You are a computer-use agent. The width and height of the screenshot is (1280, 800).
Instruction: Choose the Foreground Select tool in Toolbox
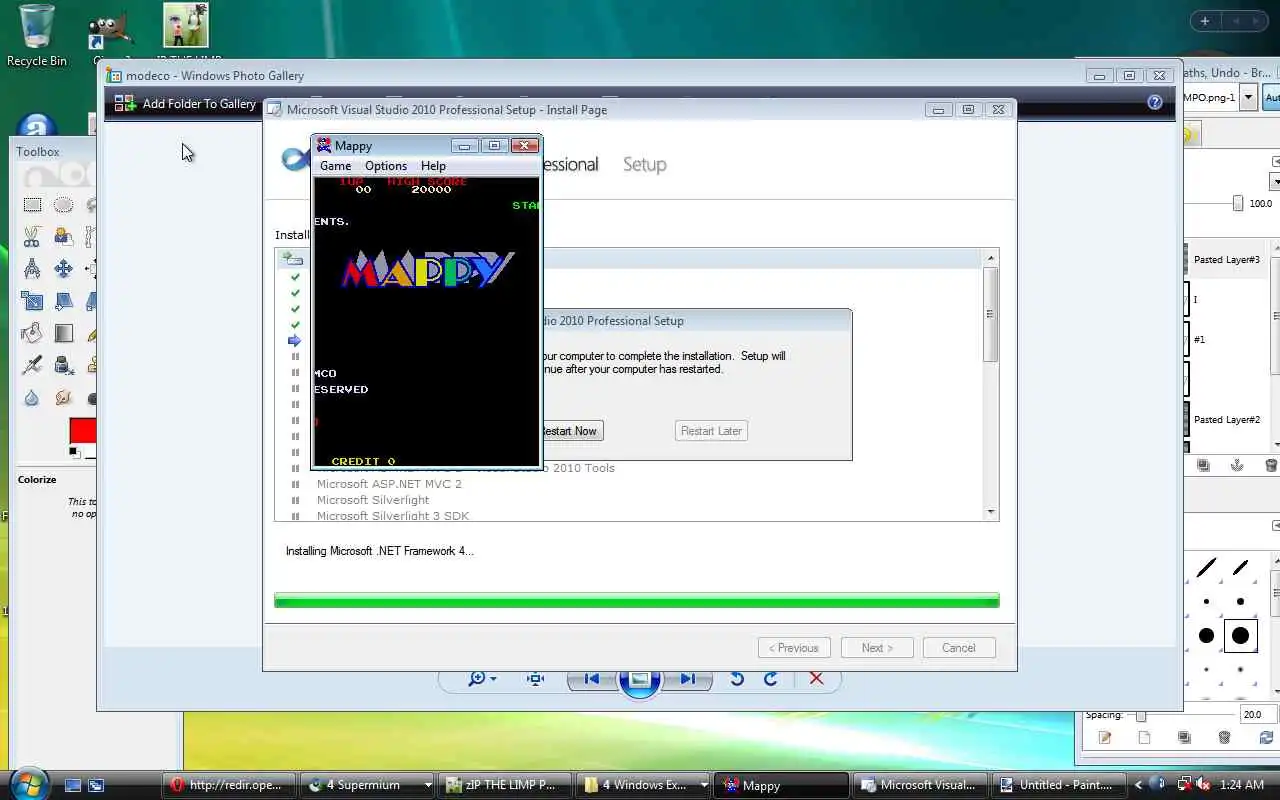(63, 237)
